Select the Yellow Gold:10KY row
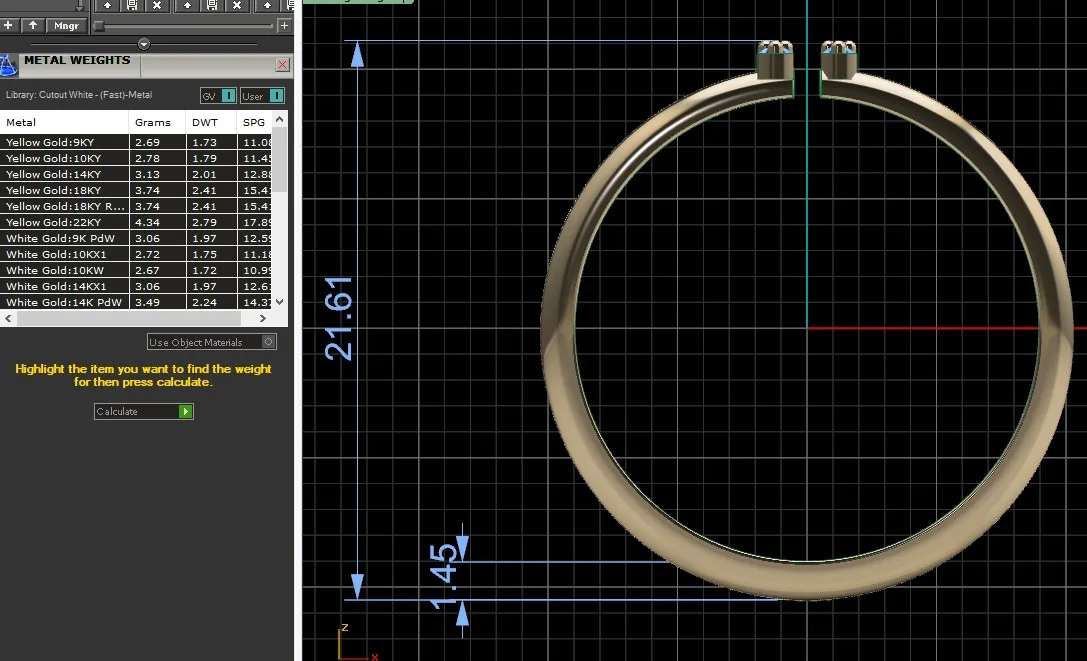The image size is (1087, 661). click(x=136, y=158)
